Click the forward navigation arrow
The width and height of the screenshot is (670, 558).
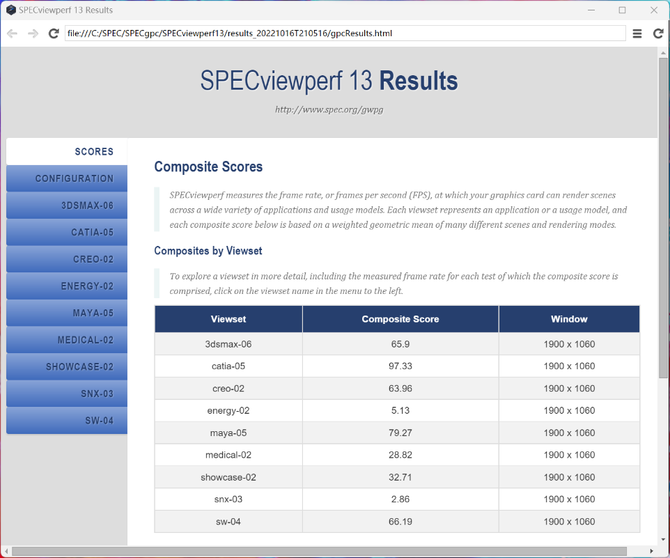pos(32,33)
